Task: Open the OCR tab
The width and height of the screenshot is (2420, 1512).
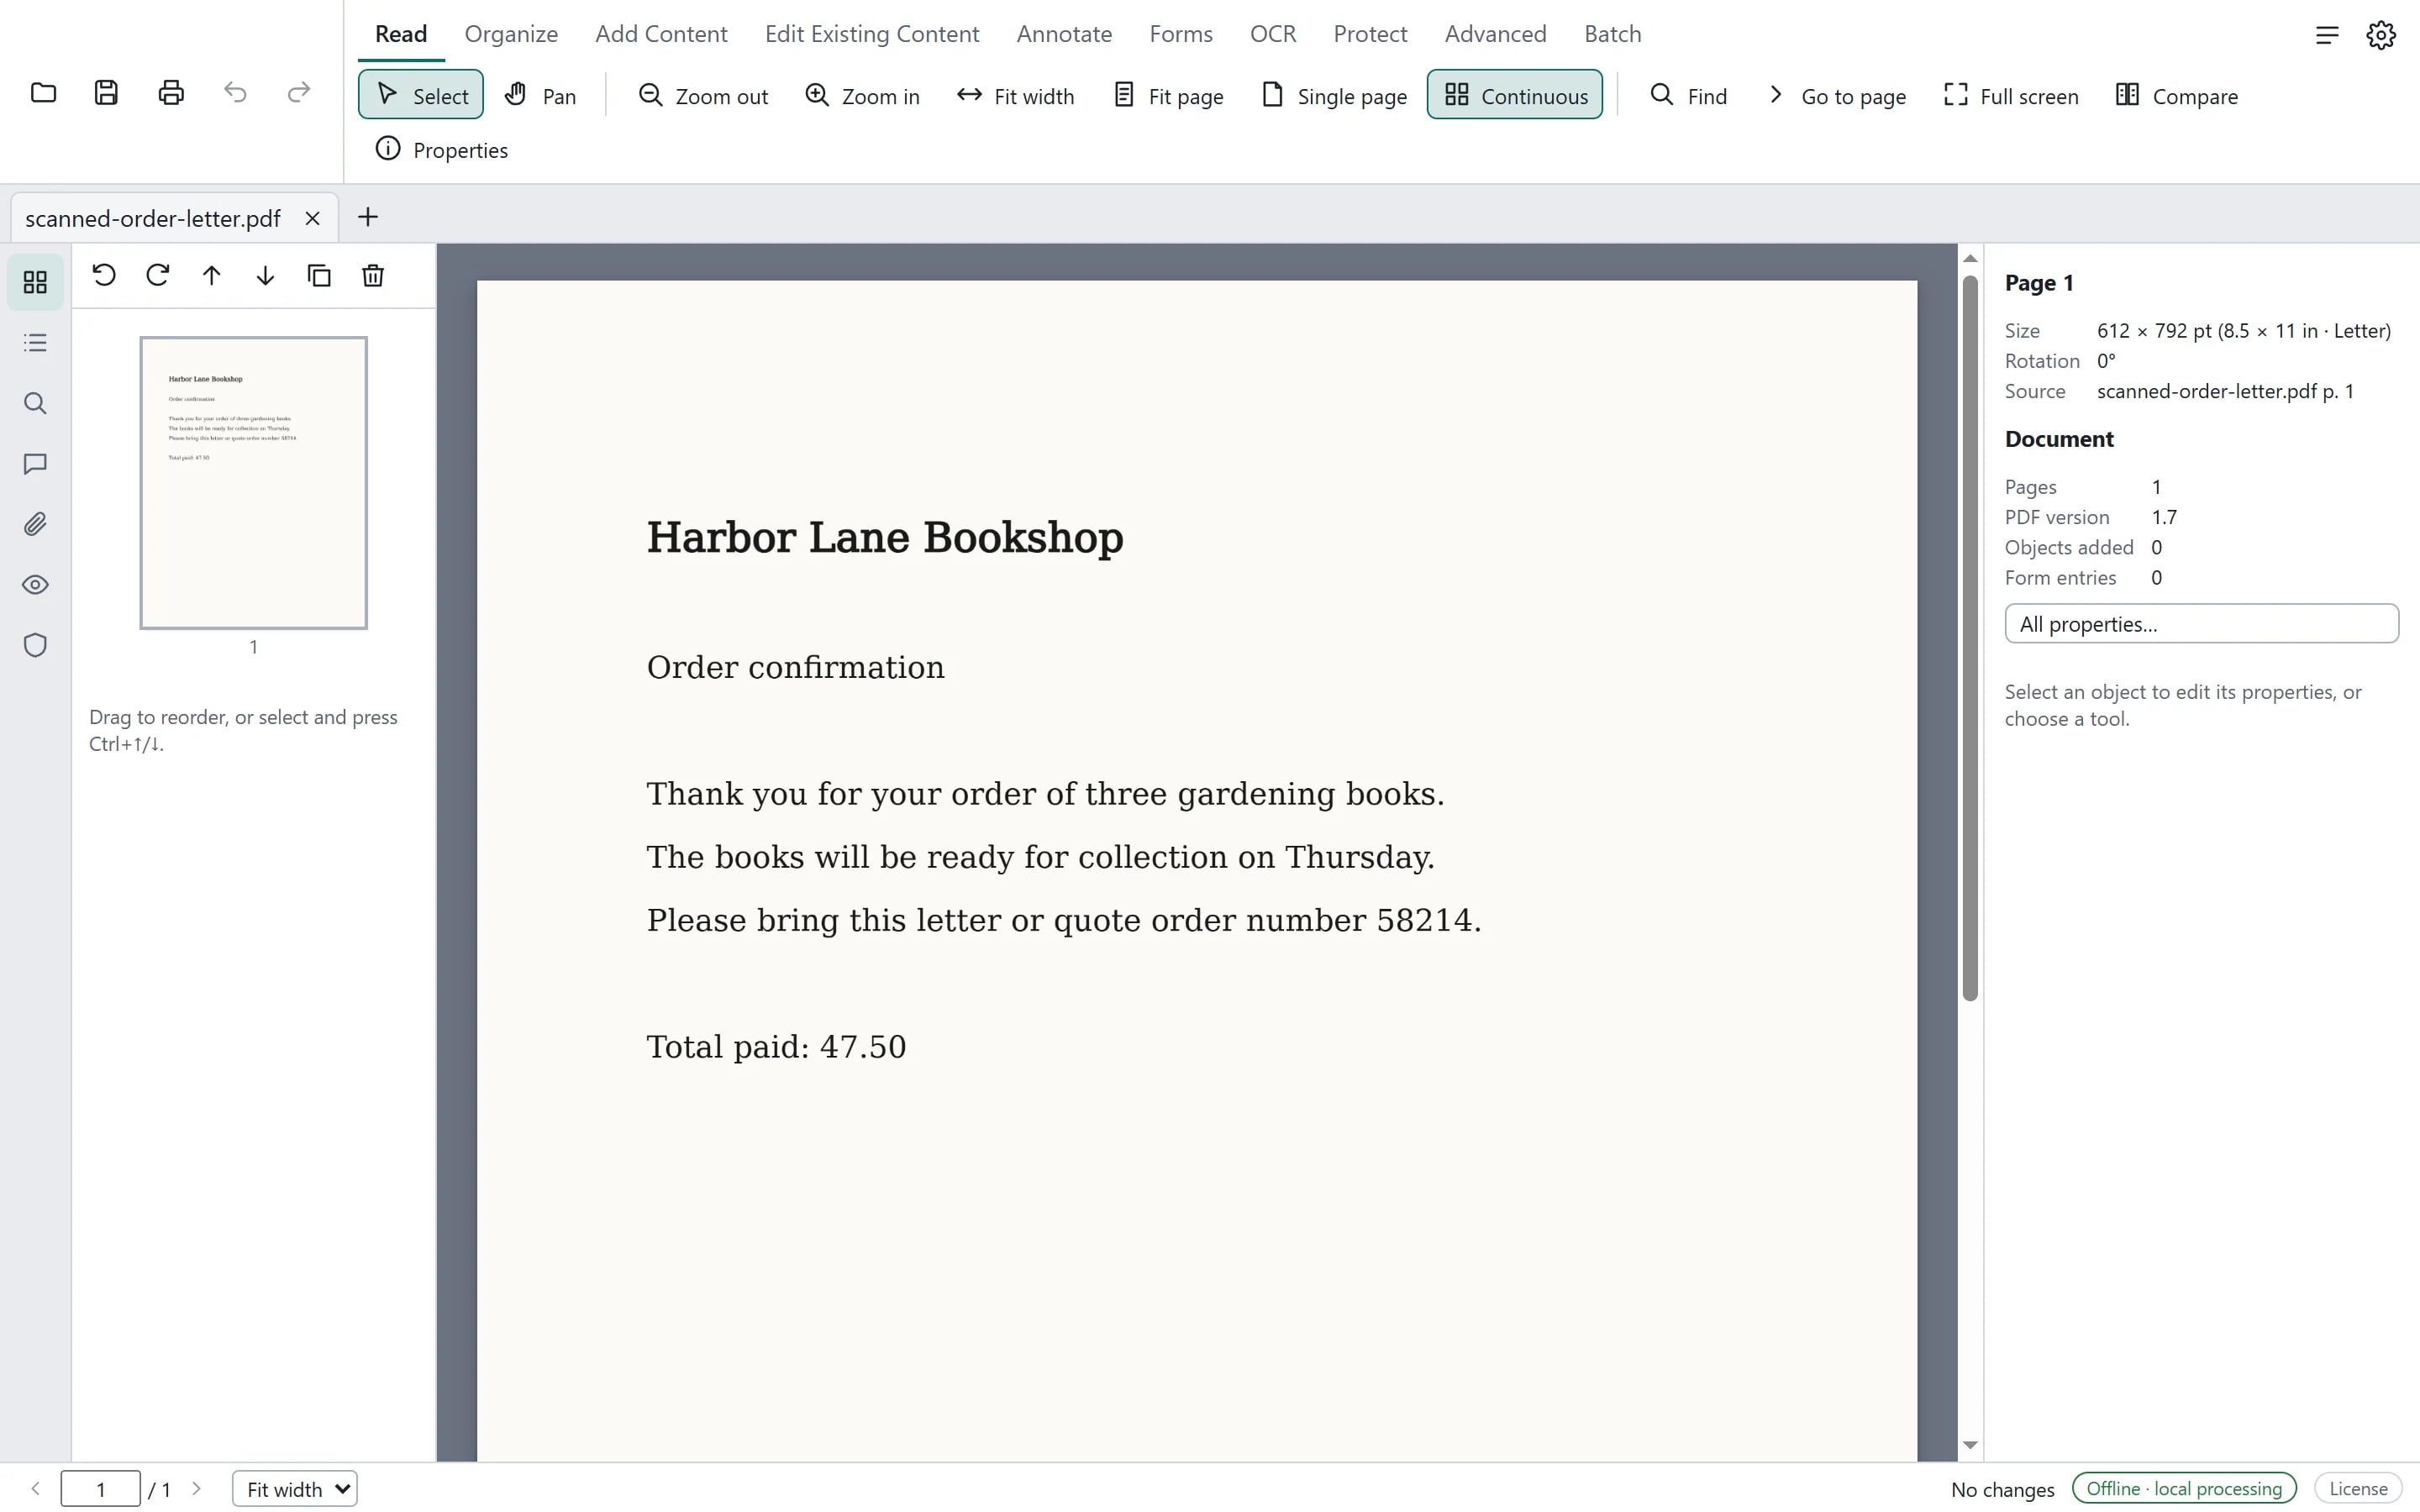Action: point(1273,34)
